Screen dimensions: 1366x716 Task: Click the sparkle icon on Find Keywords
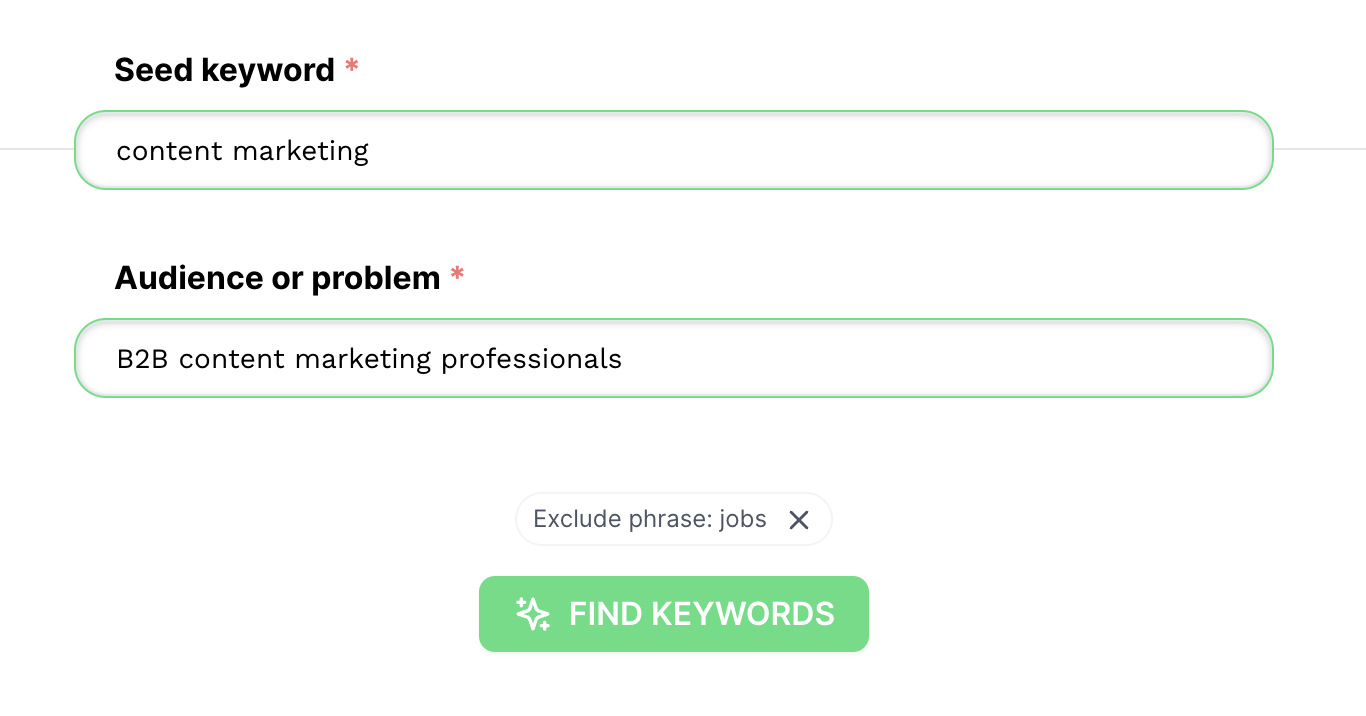point(533,614)
